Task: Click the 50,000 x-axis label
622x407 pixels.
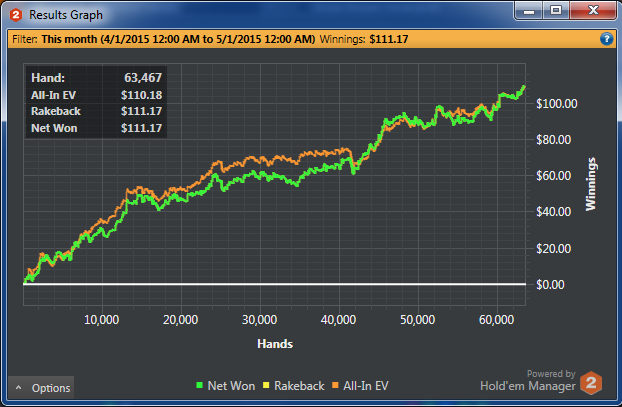Action: click(x=417, y=320)
